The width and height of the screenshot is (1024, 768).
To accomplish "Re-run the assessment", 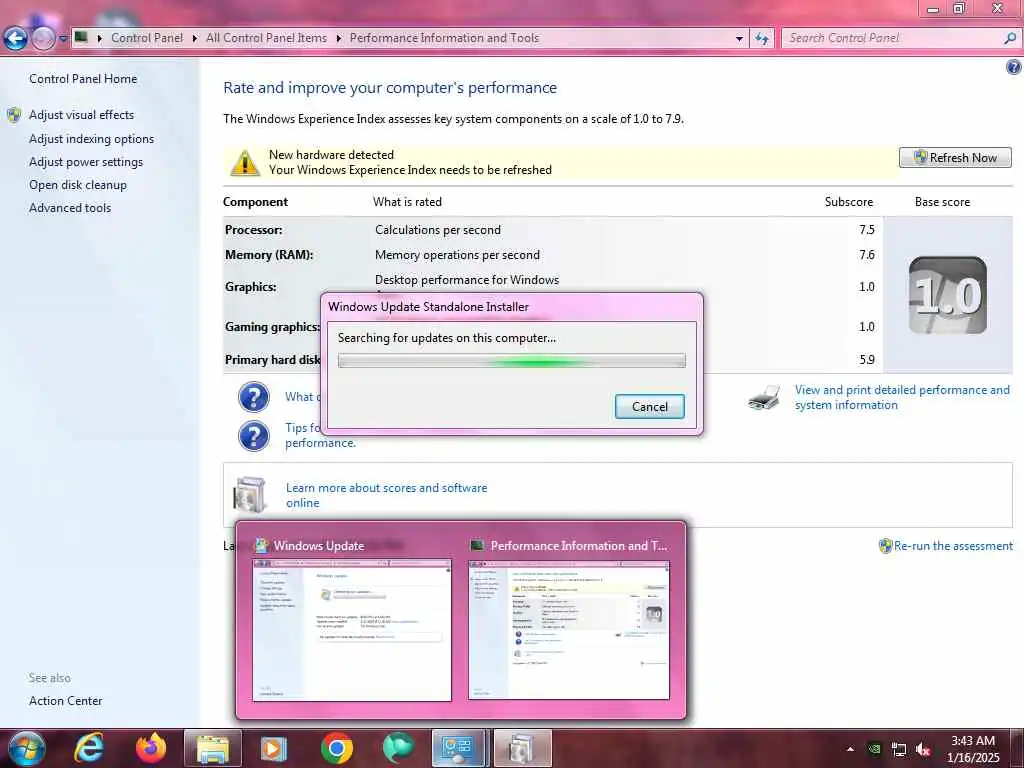I will (x=953, y=546).
